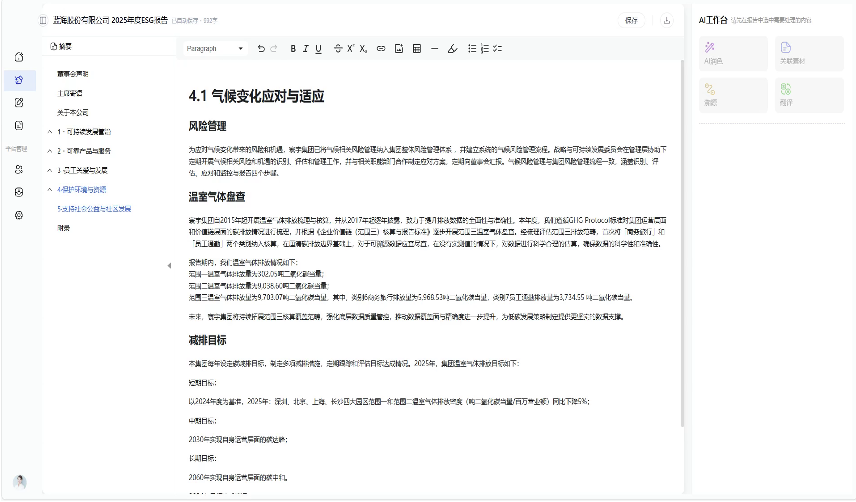Image resolution: width=856 pixels, height=502 pixels.
Task: Place cursor in 温室气体盘查 heading
Action: pyautogui.click(x=217, y=196)
